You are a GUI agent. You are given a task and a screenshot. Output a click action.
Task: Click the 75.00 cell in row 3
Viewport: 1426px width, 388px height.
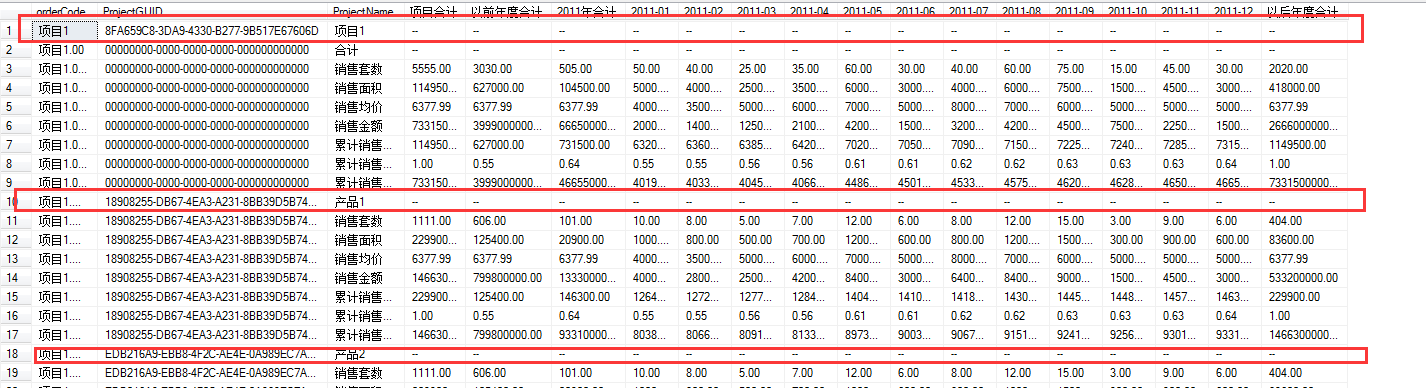pyautogui.click(x=1070, y=69)
